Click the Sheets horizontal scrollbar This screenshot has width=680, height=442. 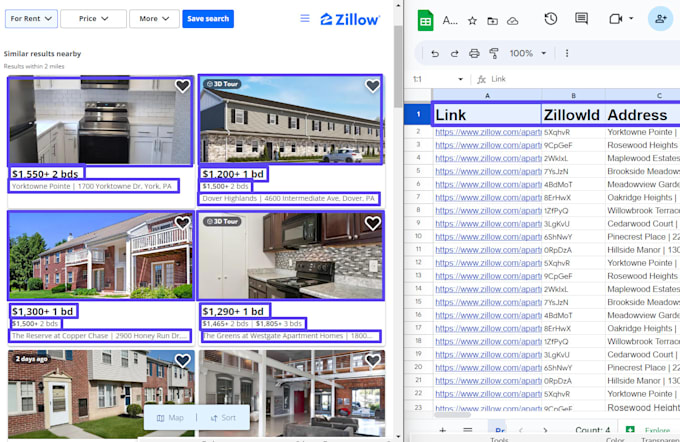[452, 414]
